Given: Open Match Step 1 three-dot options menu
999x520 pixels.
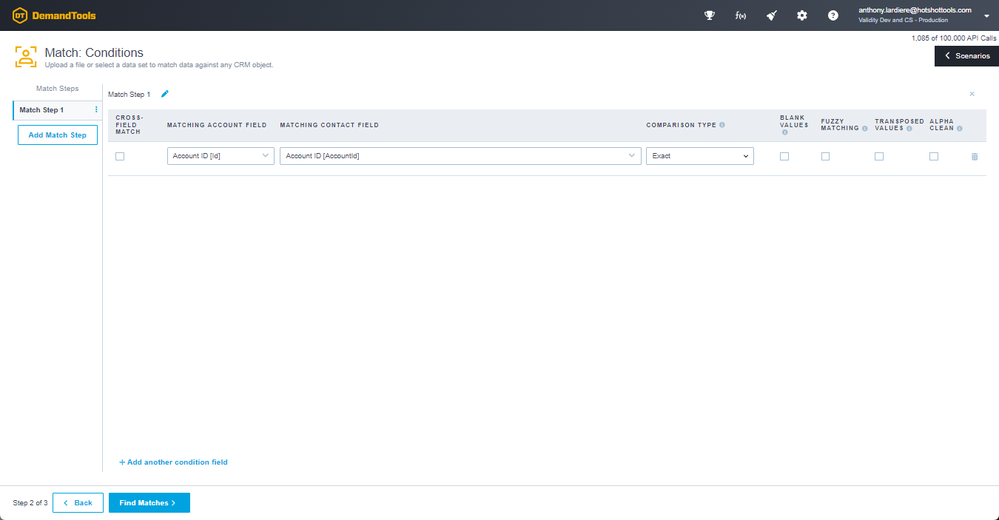Looking at the screenshot, I should 96,110.
